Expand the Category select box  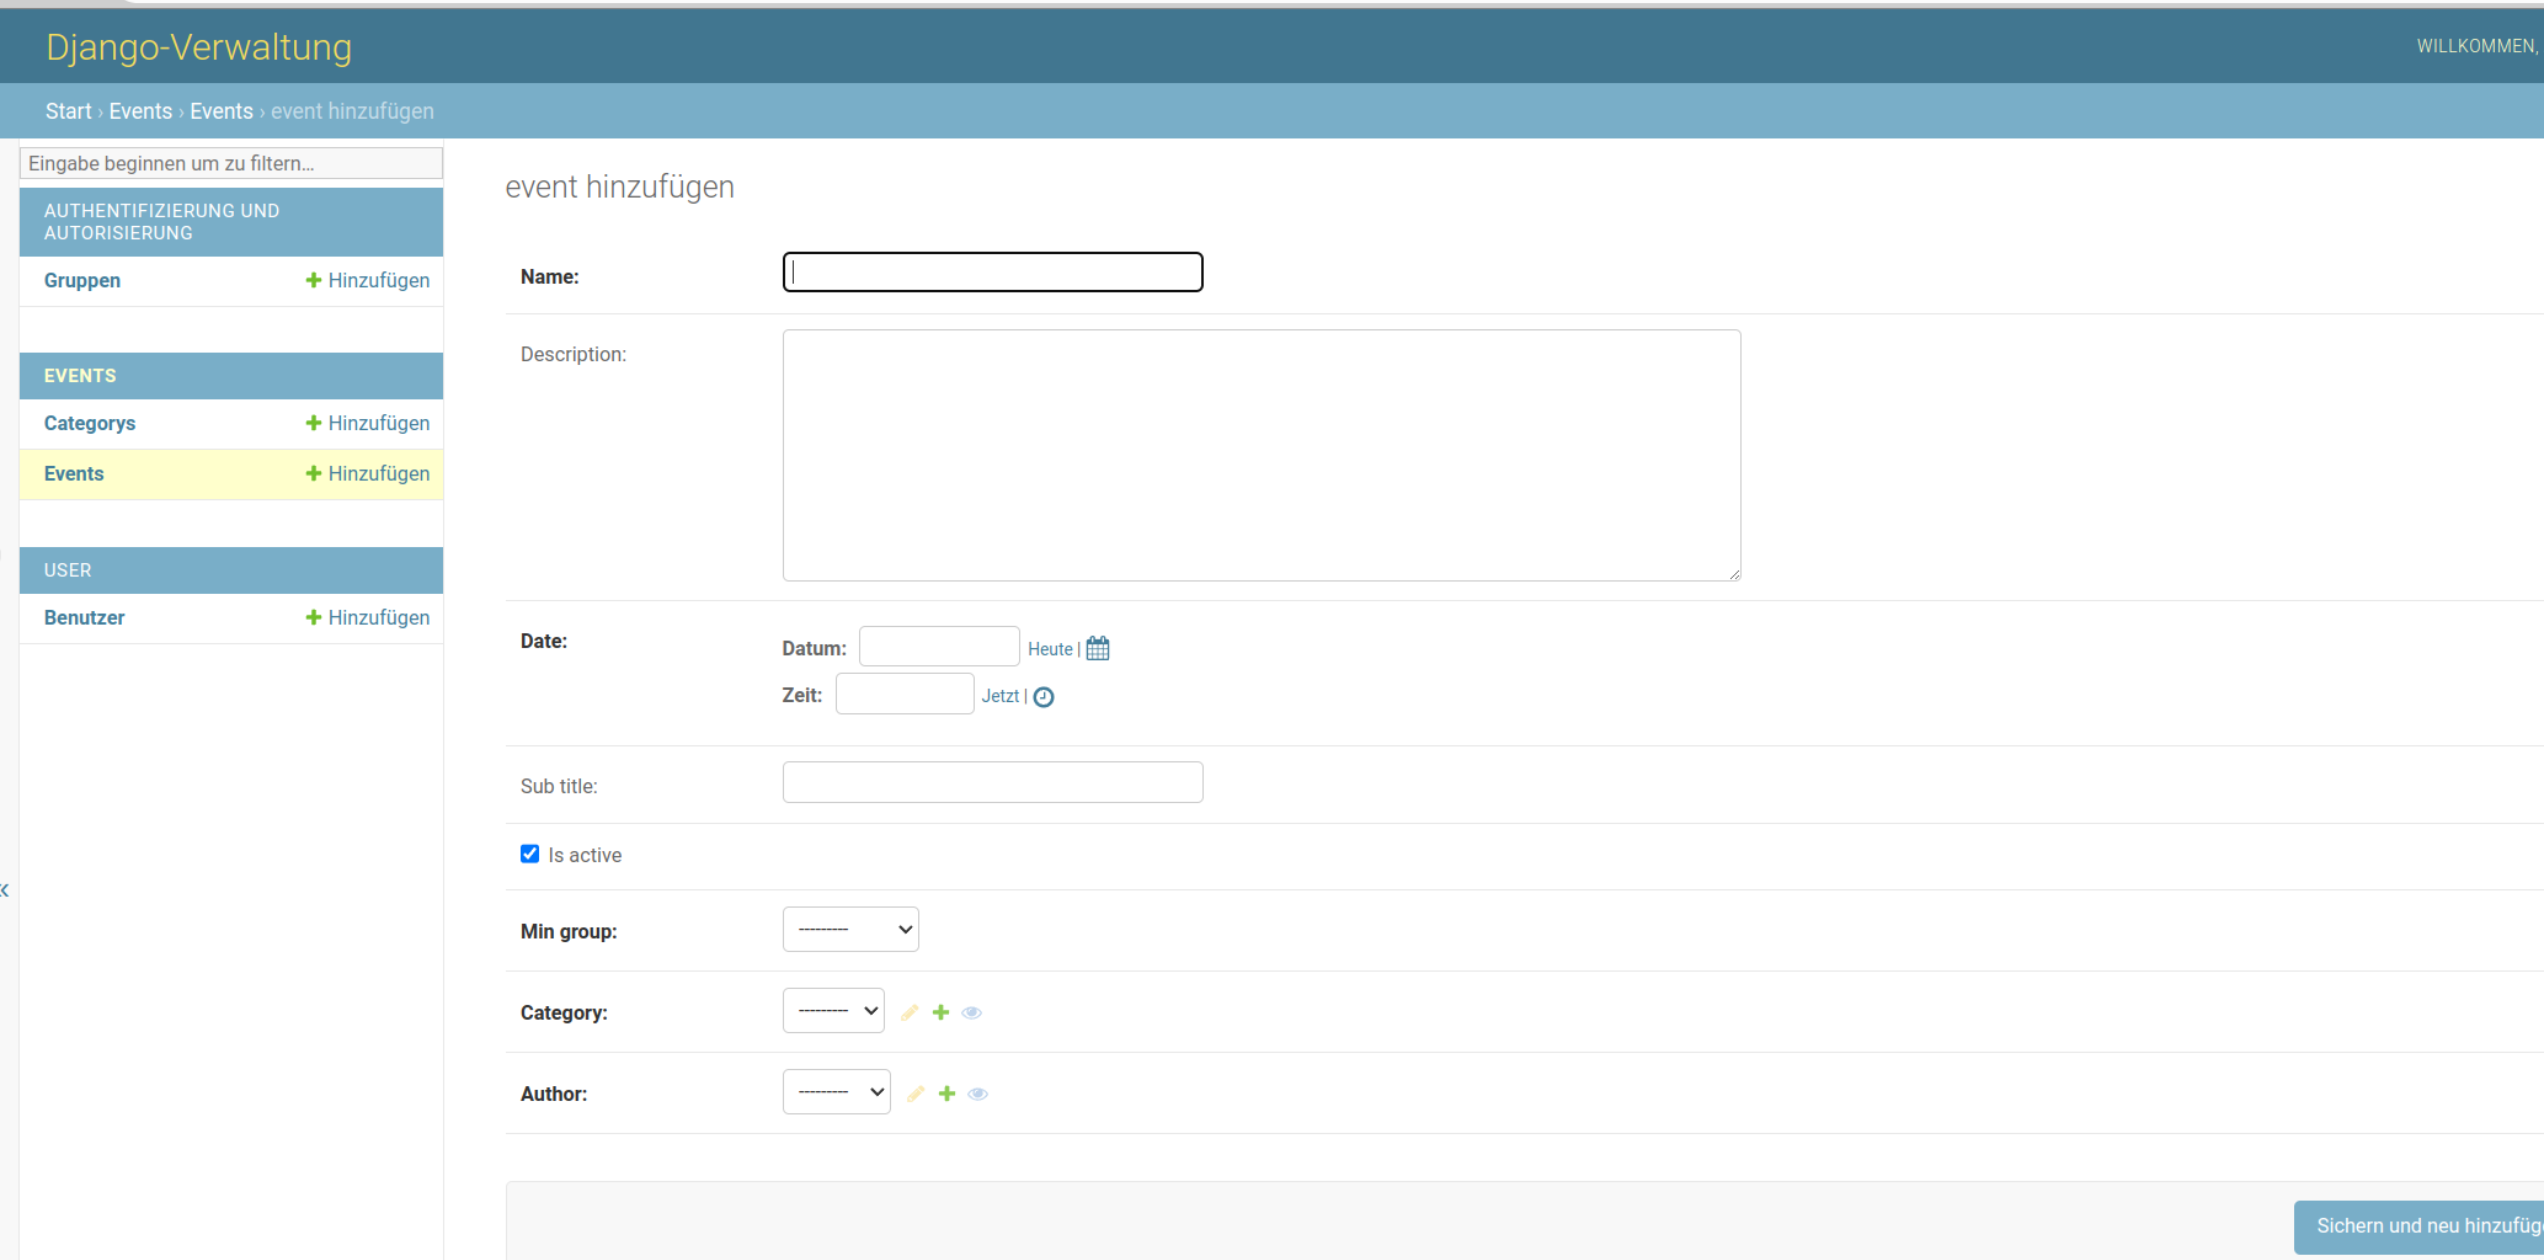[833, 1010]
